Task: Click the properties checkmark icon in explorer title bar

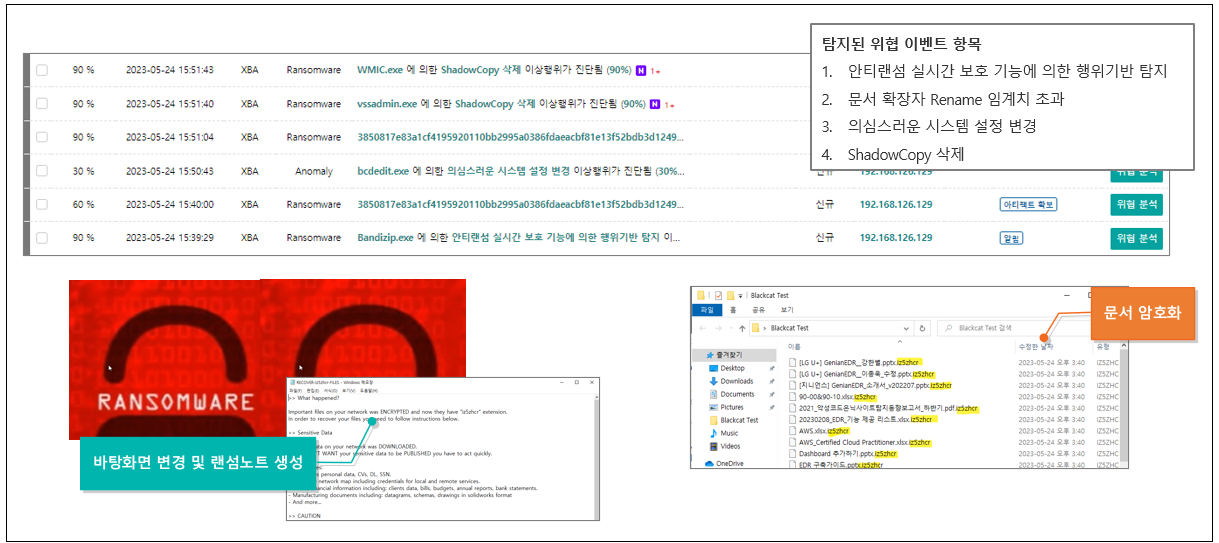Action: (718, 296)
